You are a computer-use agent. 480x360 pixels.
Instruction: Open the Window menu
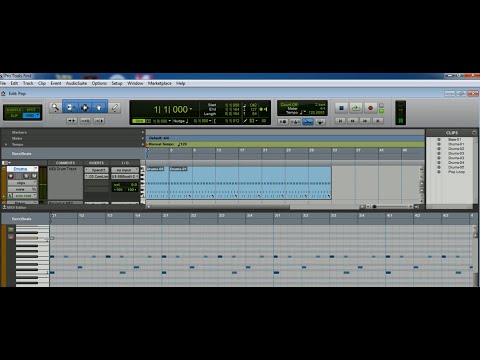135,83
